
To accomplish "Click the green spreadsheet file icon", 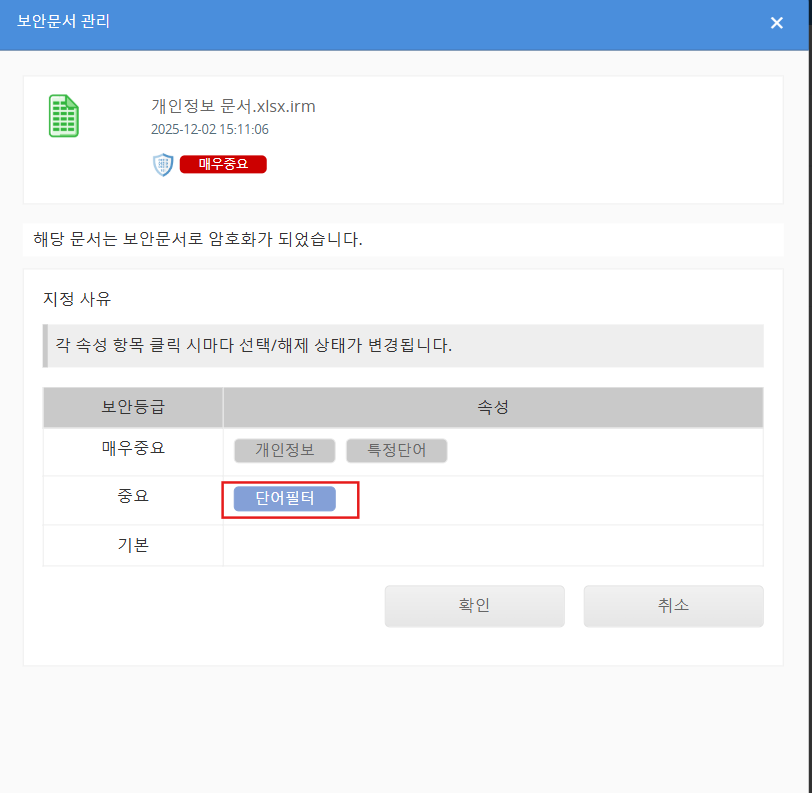I will pos(64,116).
